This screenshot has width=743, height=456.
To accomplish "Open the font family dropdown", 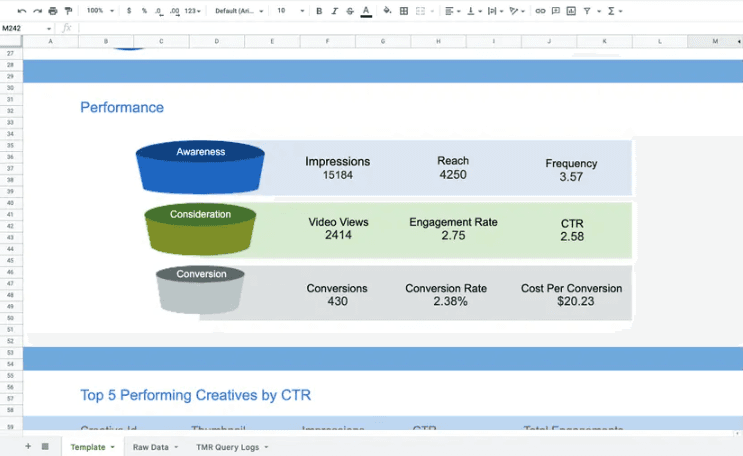I will click(239, 11).
